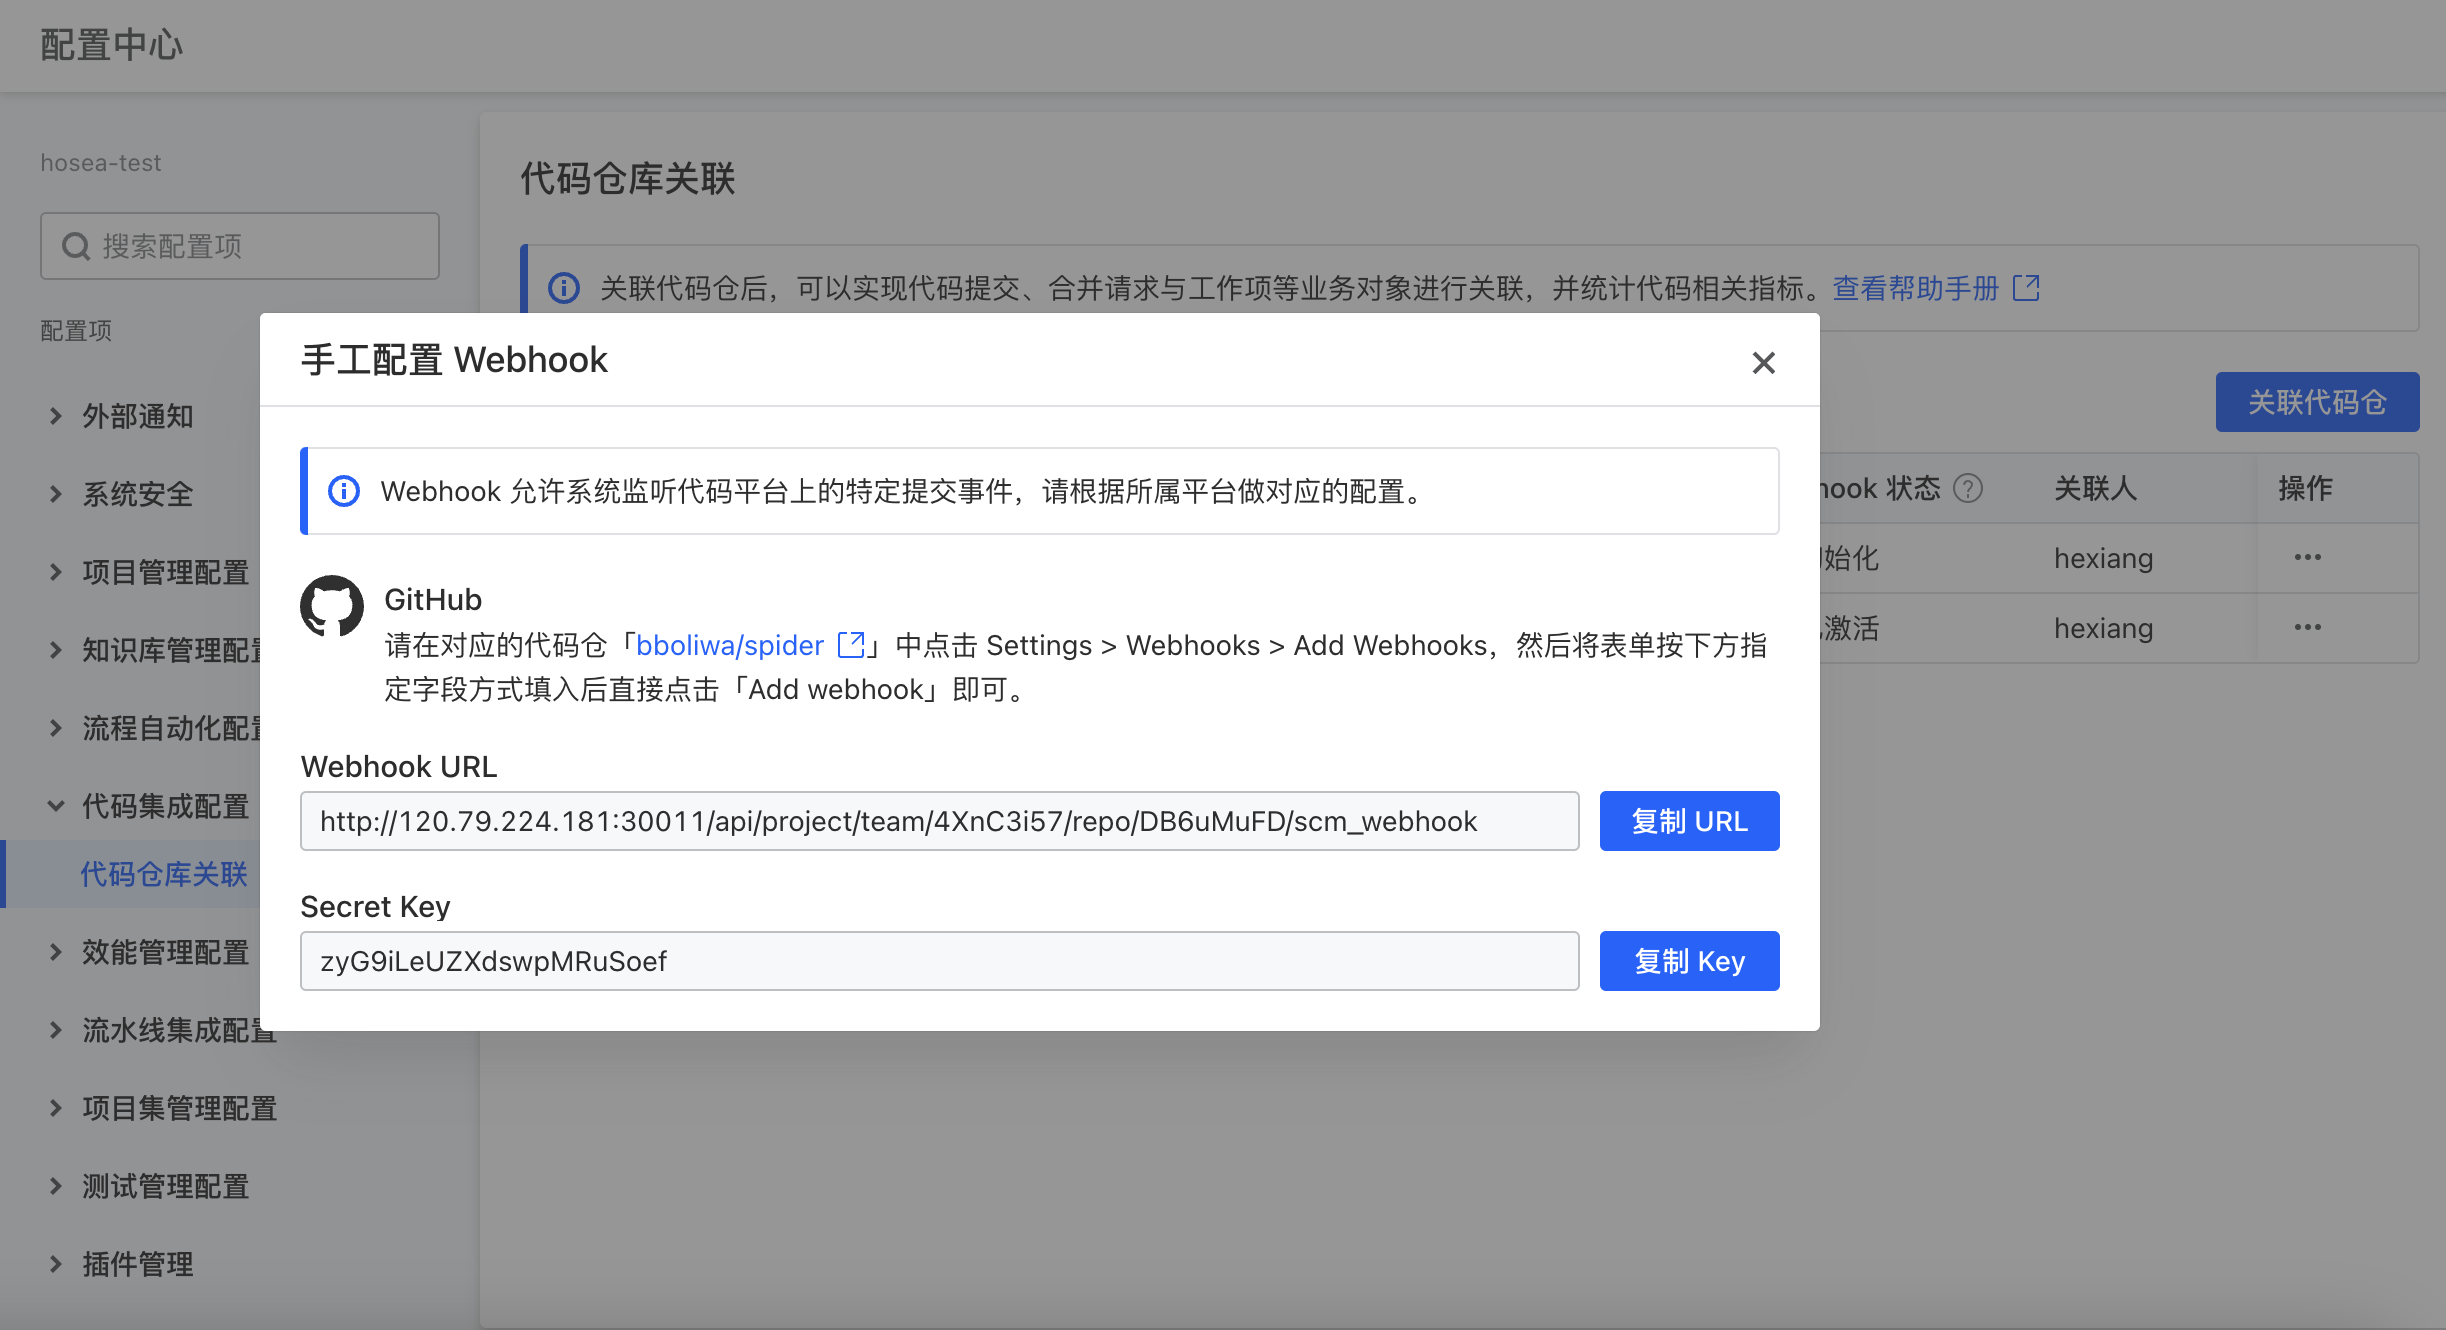Expand 知识库管理配置 chevron
Image resolution: width=2446 pixels, height=1330 pixels.
coord(56,650)
